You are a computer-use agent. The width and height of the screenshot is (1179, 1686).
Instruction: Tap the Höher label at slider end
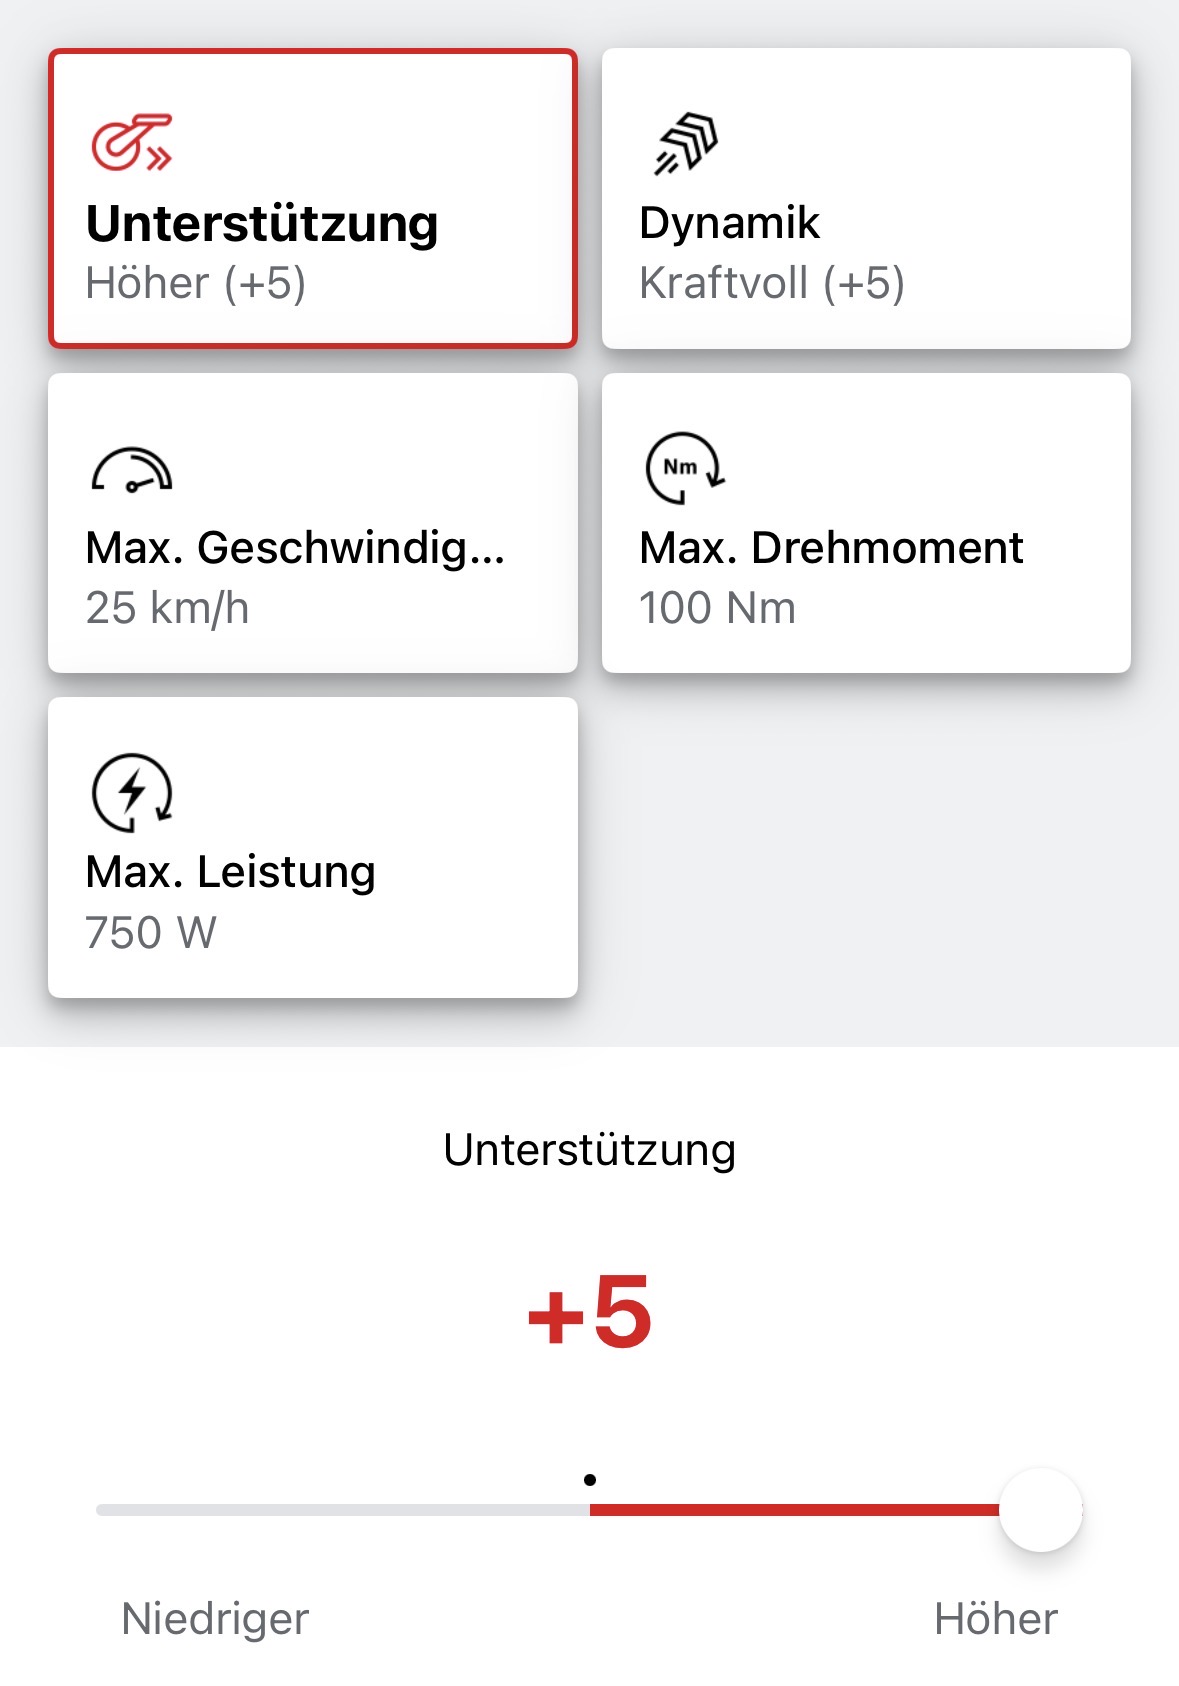(x=996, y=1619)
